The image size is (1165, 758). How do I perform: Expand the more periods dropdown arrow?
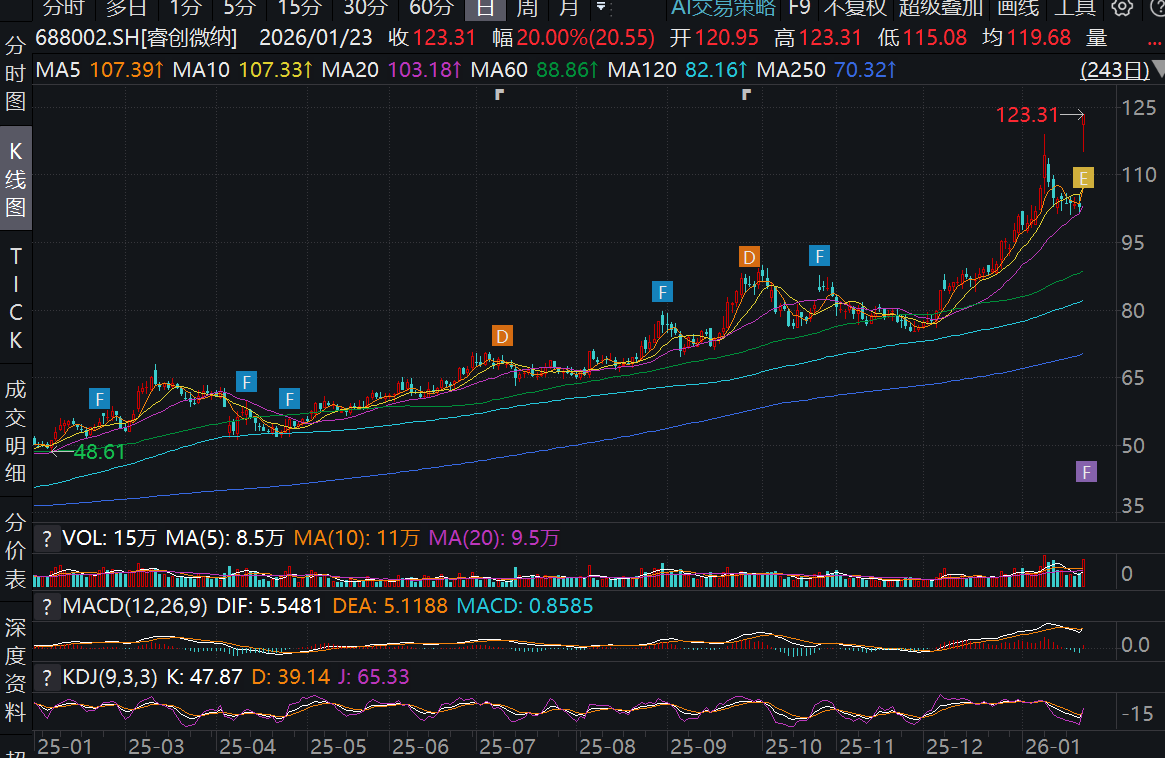coord(600,8)
